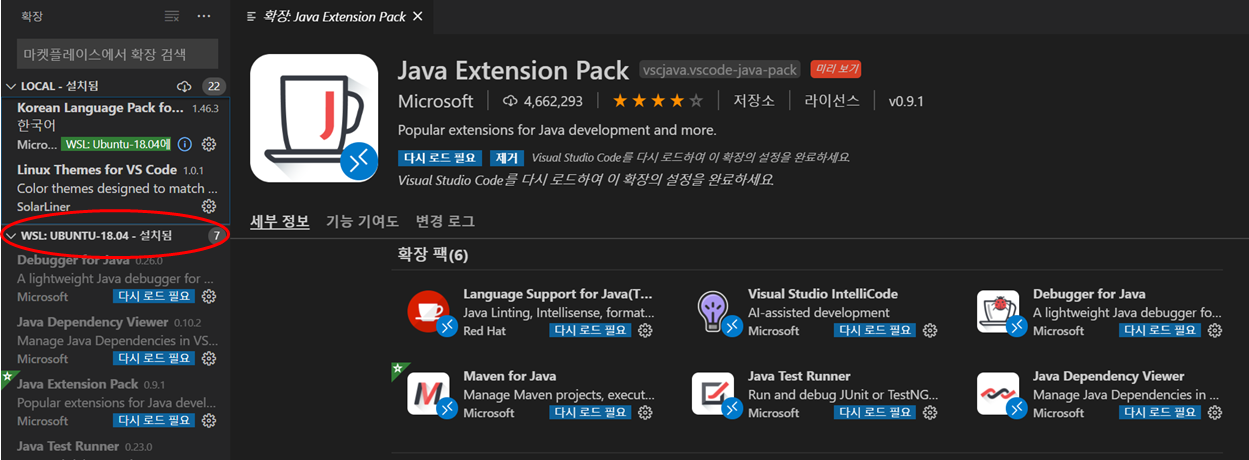Switch to the 변경 로그 tab
This screenshot has width=1249, height=460.
(x=445, y=221)
